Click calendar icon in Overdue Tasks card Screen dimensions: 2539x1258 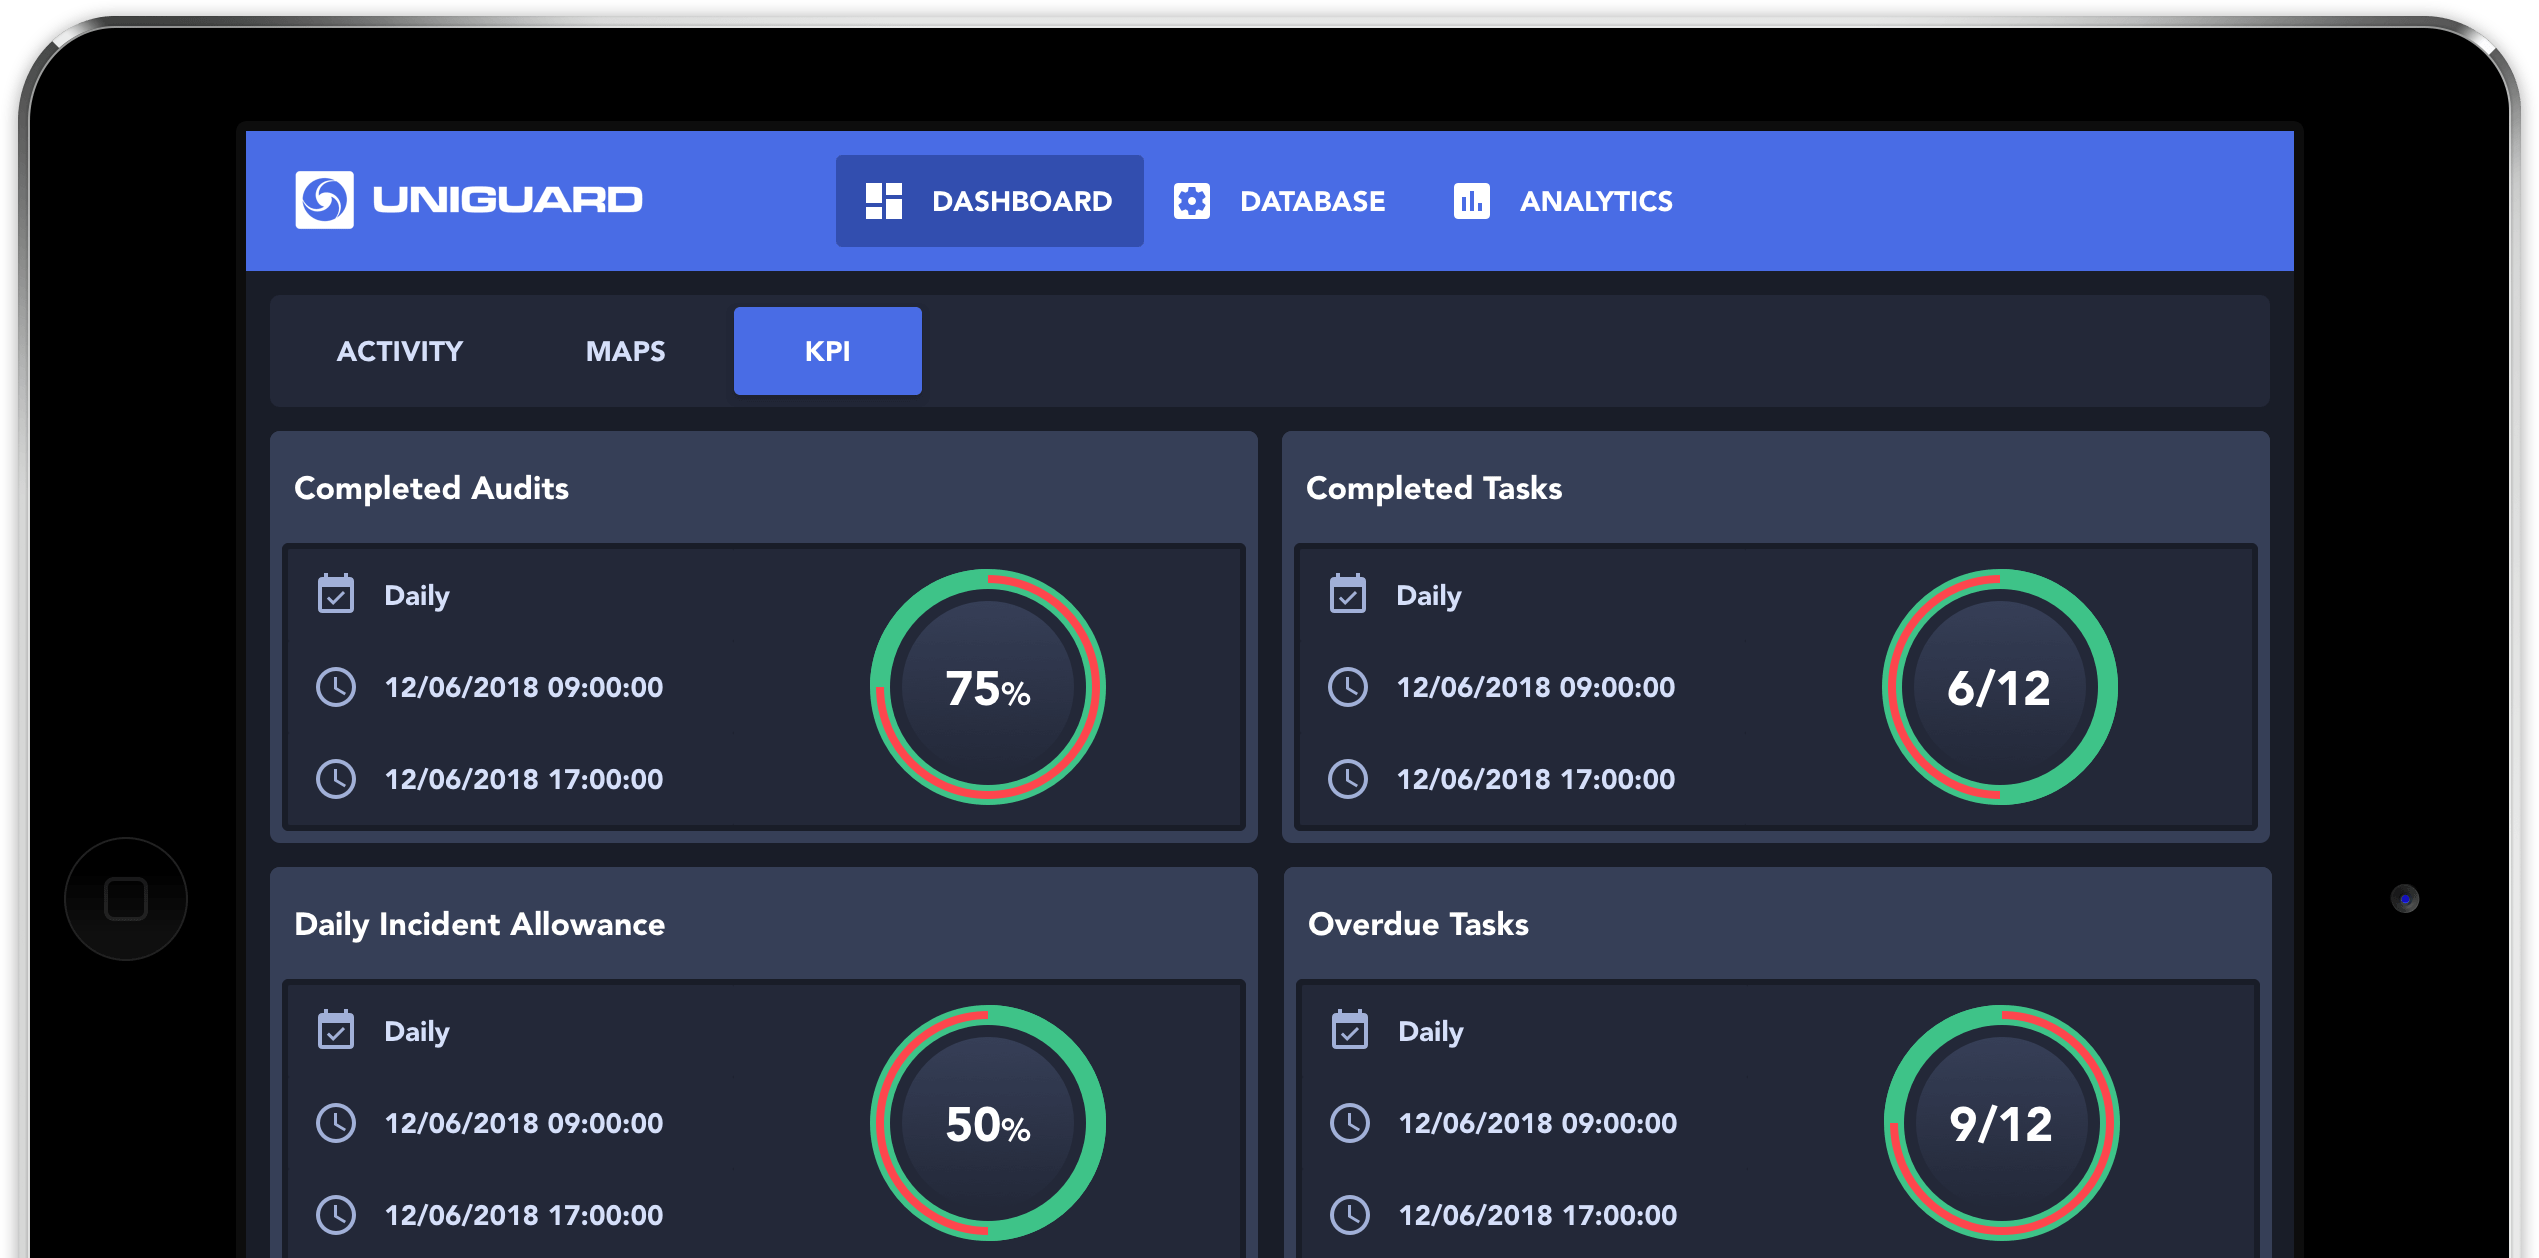pos(1350,1030)
